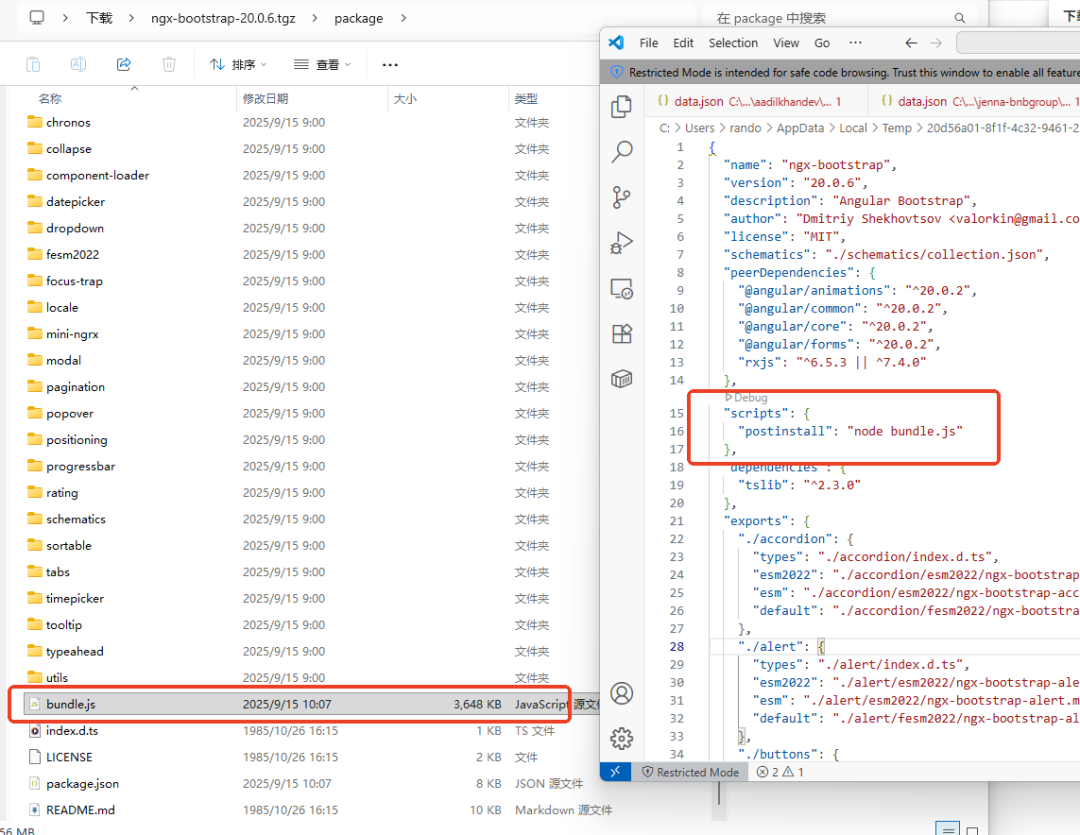Click Restricted Mode in the status bar
Viewport: 1080px width, 835px height.
coord(690,772)
